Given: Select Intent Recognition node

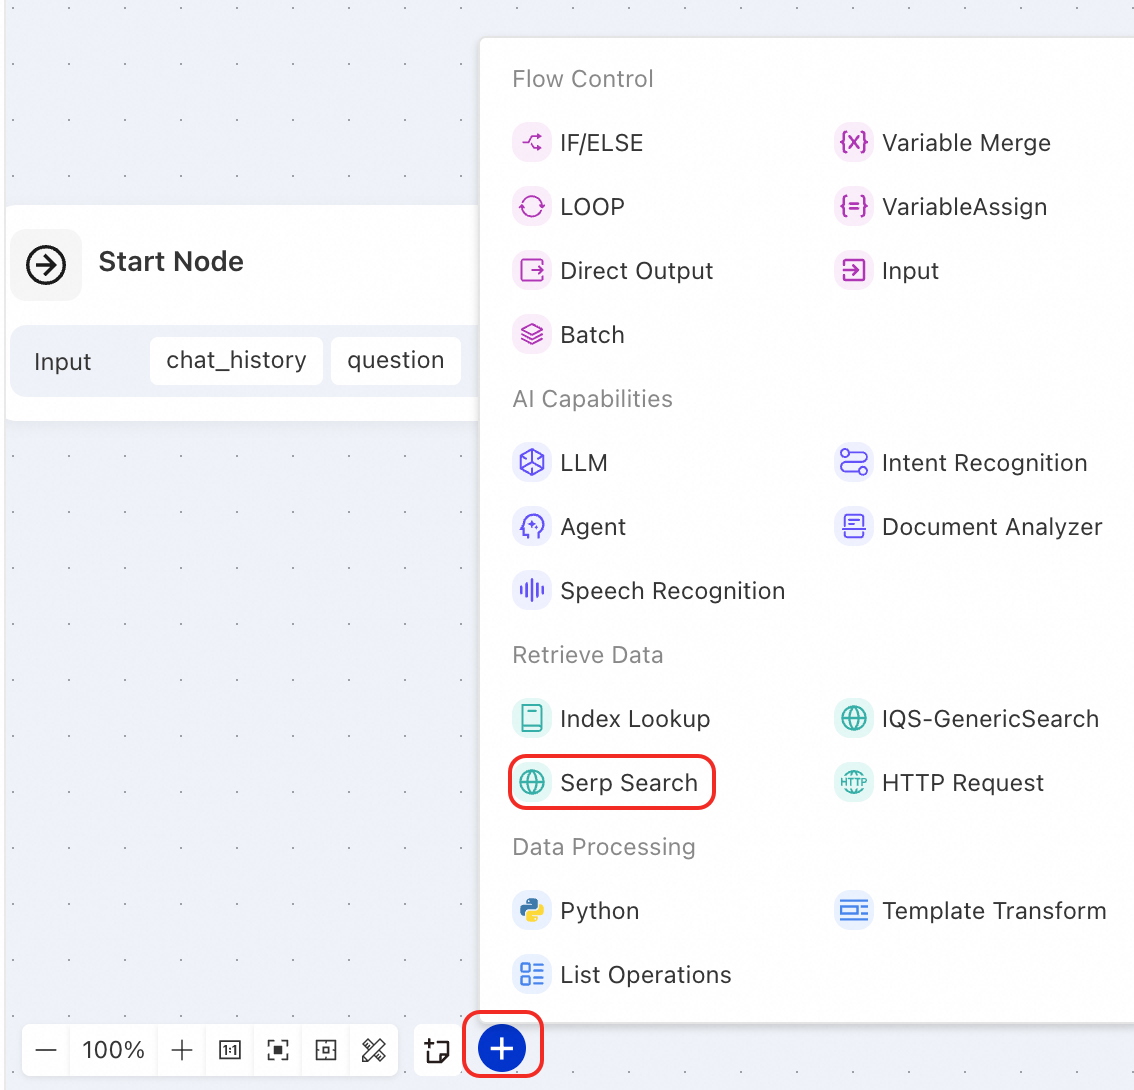Looking at the screenshot, I should pyautogui.click(x=961, y=463).
